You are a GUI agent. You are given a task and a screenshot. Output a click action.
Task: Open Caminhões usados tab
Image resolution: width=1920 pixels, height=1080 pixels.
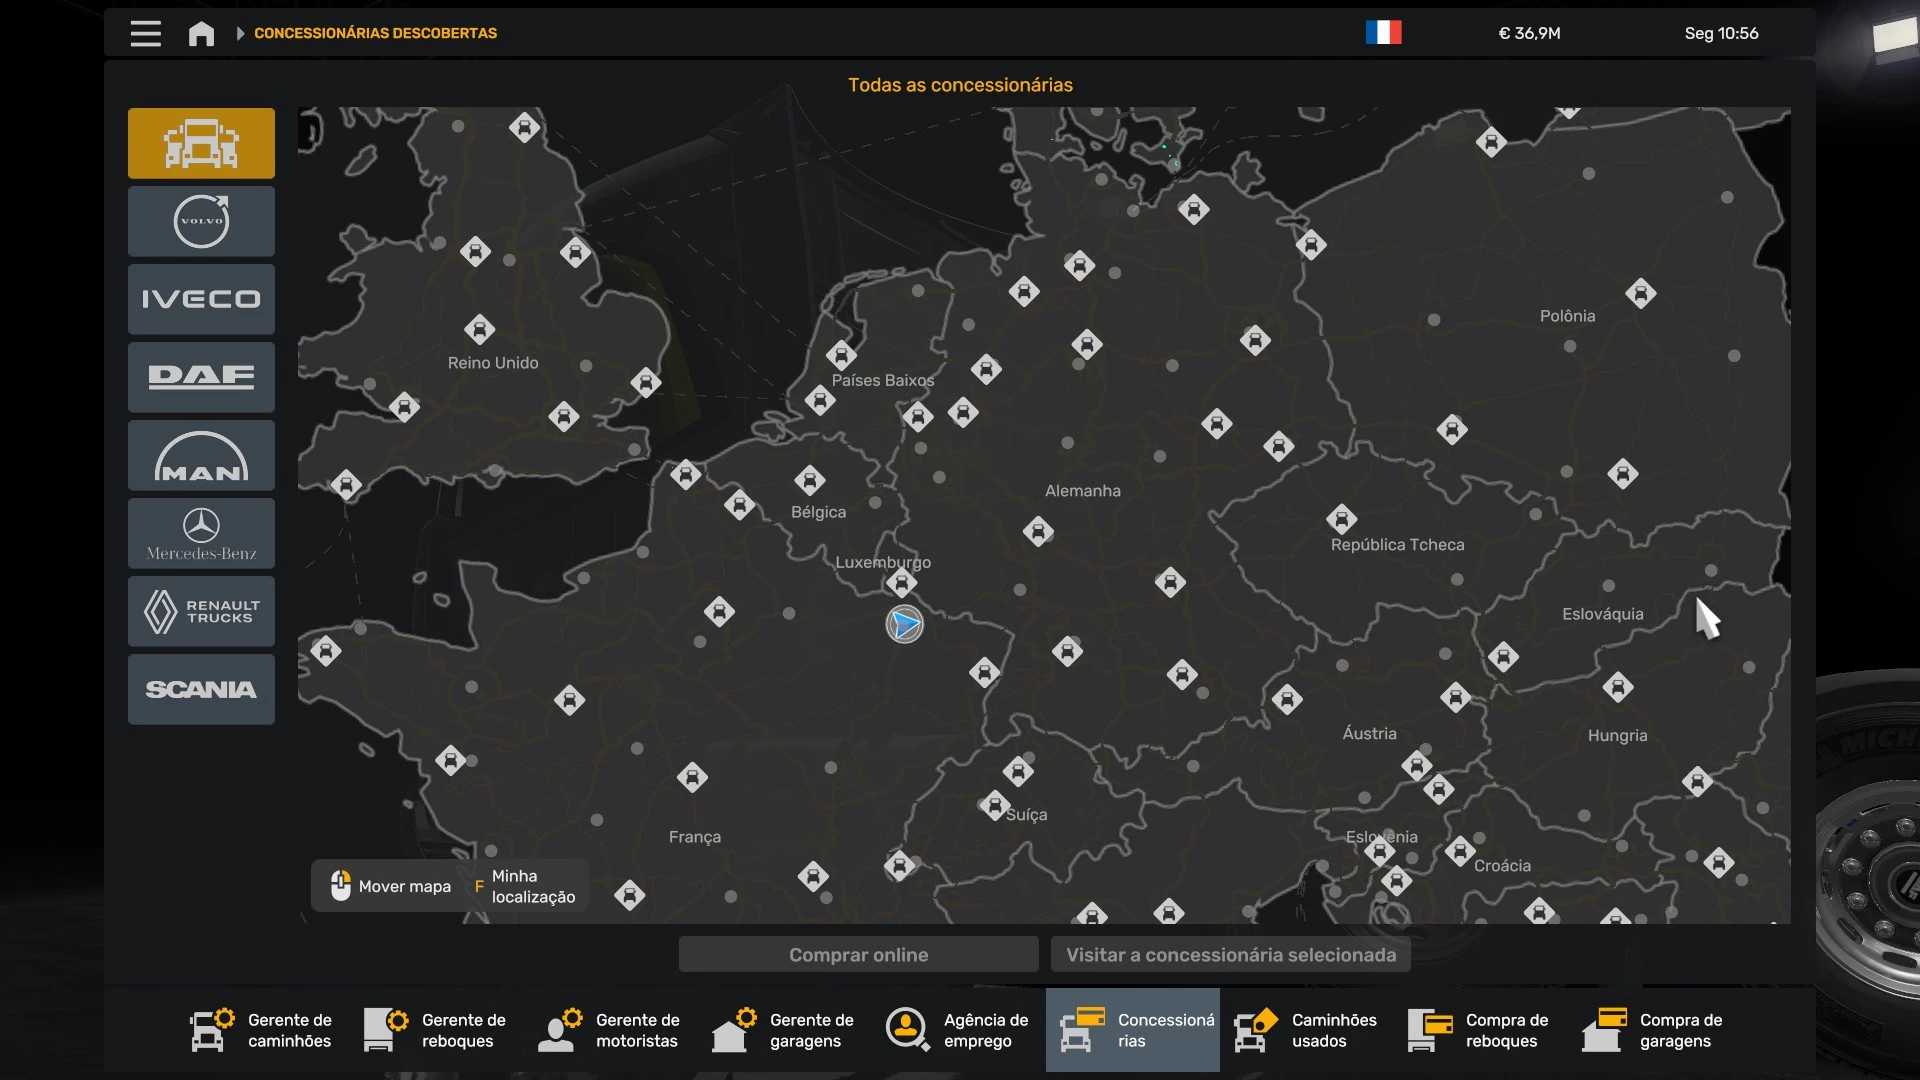[1306, 1030]
